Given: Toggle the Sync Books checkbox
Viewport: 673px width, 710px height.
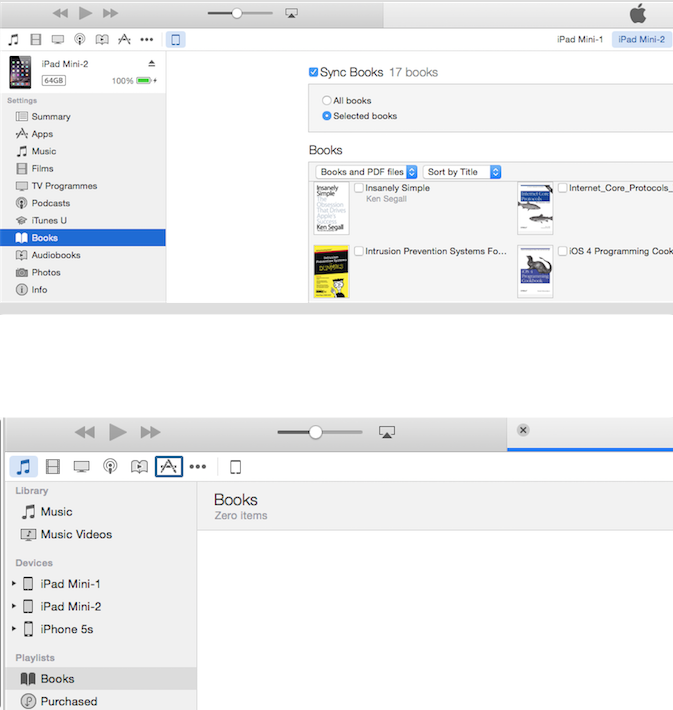Looking at the screenshot, I should pyautogui.click(x=313, y=72).
